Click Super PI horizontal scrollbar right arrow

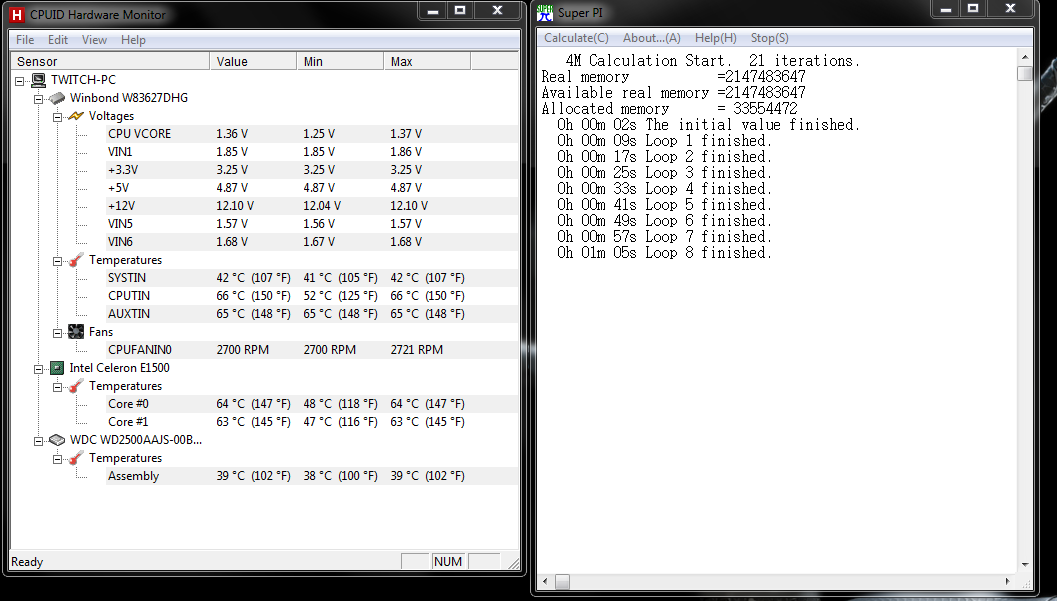click(1008, 581)
